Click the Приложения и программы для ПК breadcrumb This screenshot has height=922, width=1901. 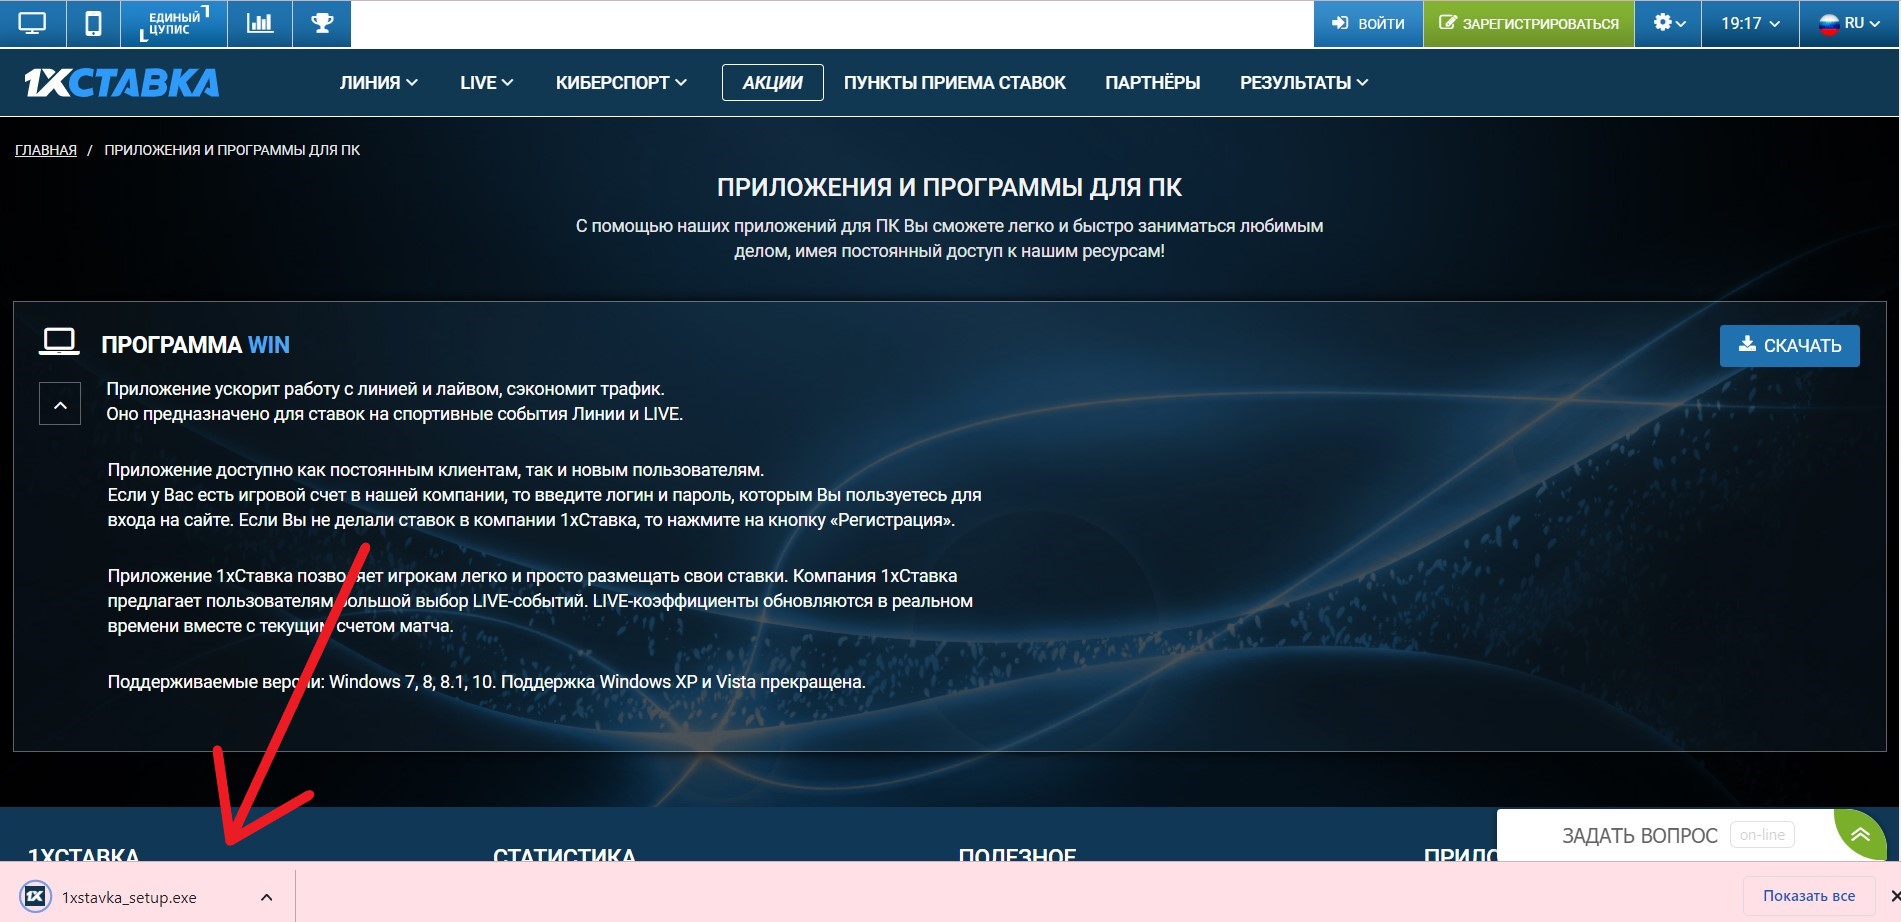click(232, 150)
